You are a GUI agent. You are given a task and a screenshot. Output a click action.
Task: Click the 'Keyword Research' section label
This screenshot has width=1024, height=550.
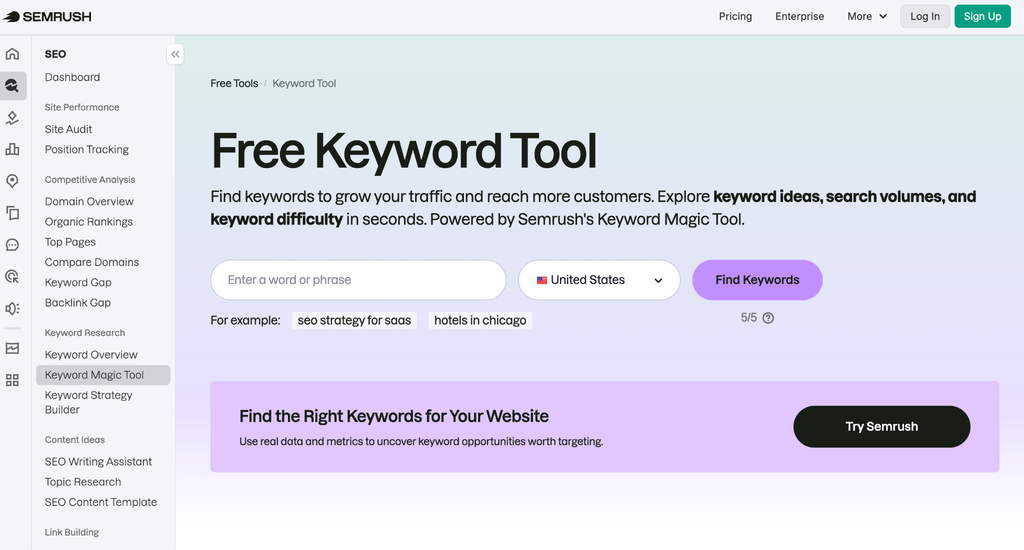click(85, 332)
